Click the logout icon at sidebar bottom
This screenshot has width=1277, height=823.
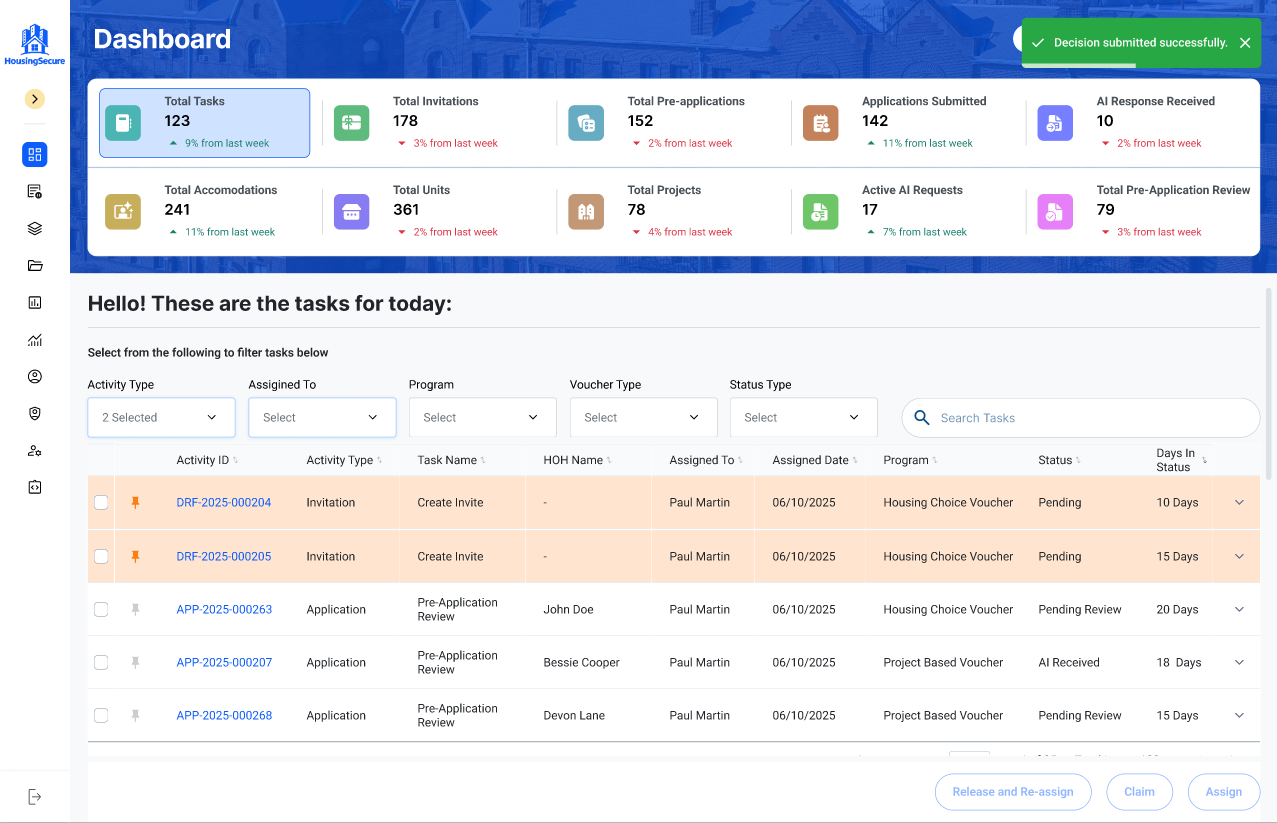pos(35,797)
